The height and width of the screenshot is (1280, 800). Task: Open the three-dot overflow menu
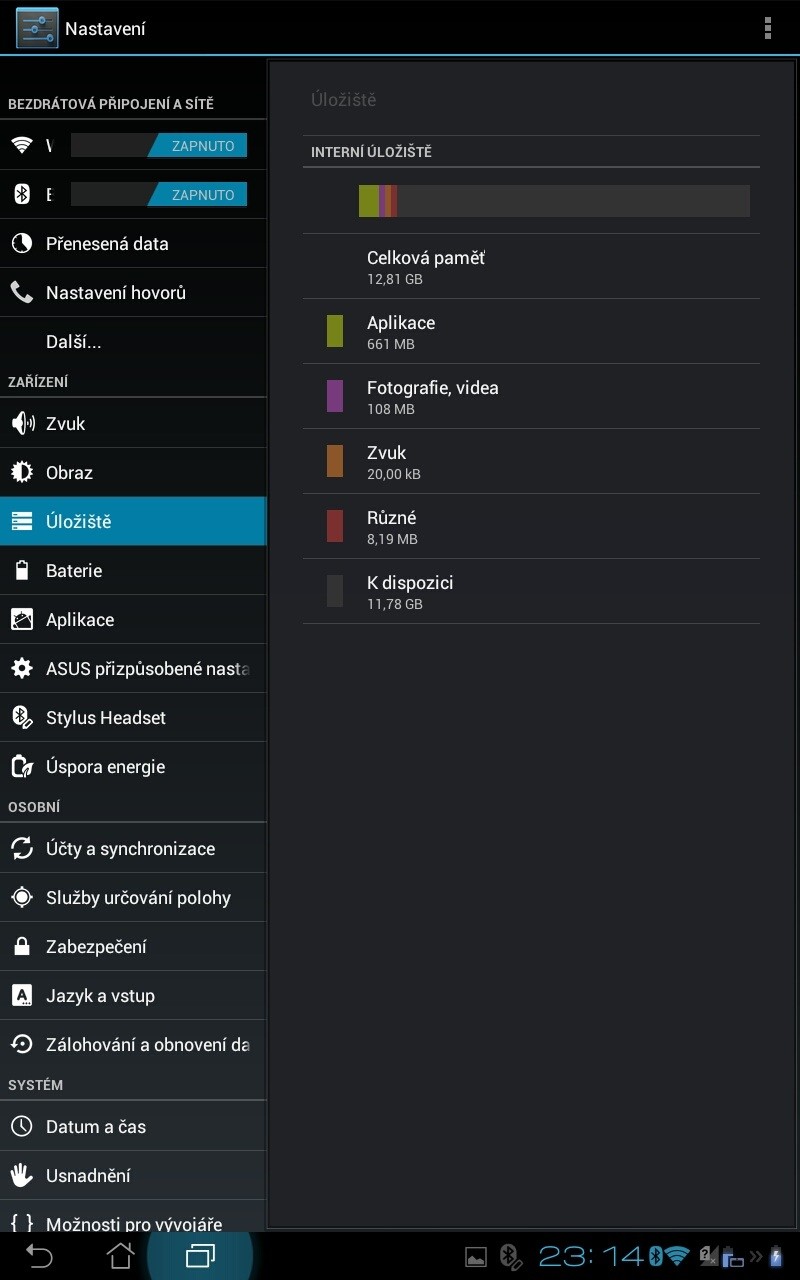pos(768,28)
